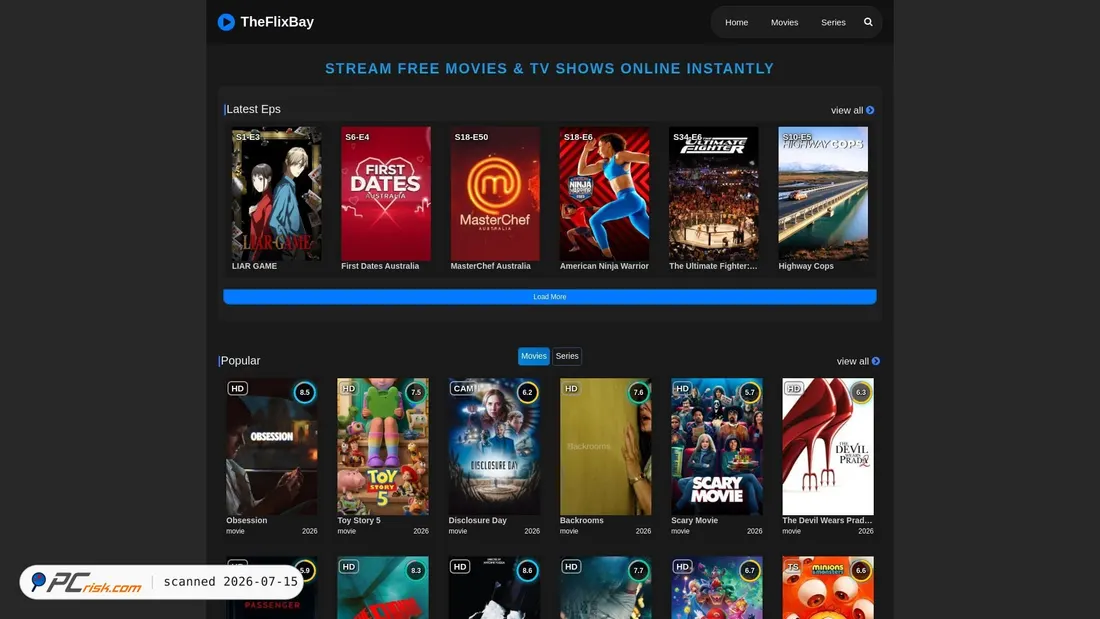The width and height of the screenshot is (1100, 619).
Task: Click the 8.3 rating badge in bottom row
Action: pyautogui.click(x=416, y=571)
